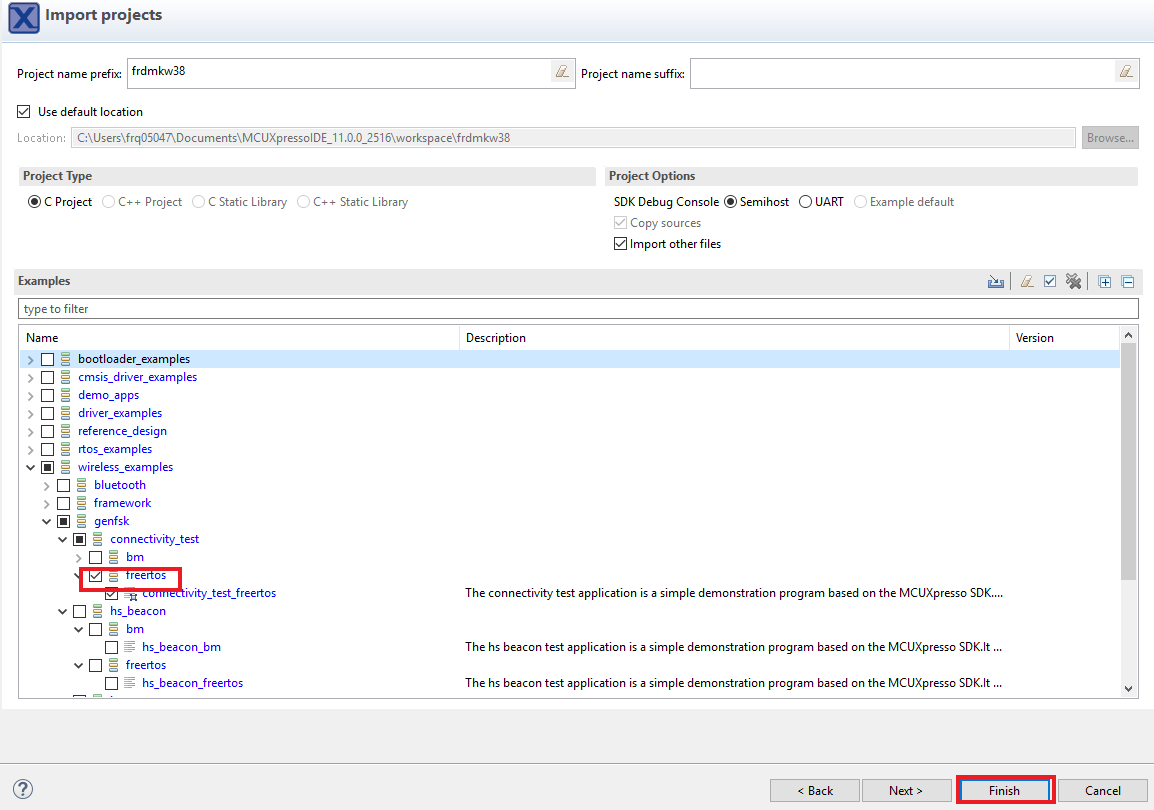Clear the project name prefix with eraser icon
The width and height of the screenshot is (1154, 810).
[x=562, y=72]
